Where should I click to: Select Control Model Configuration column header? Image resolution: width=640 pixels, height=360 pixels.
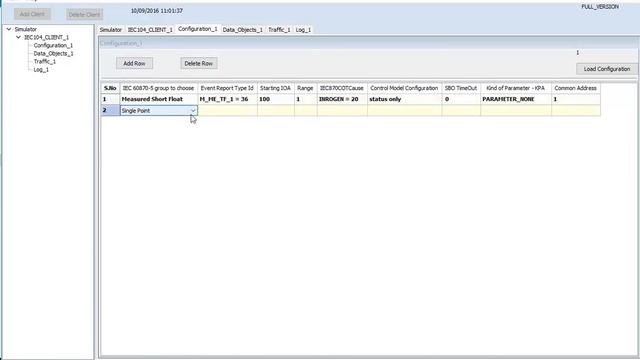pos(404,88)
